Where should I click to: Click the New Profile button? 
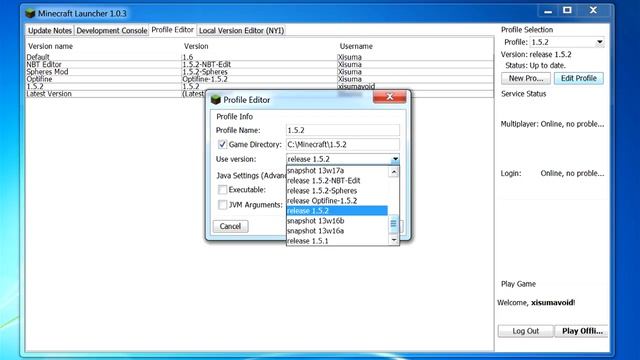[x=526, y=78]
